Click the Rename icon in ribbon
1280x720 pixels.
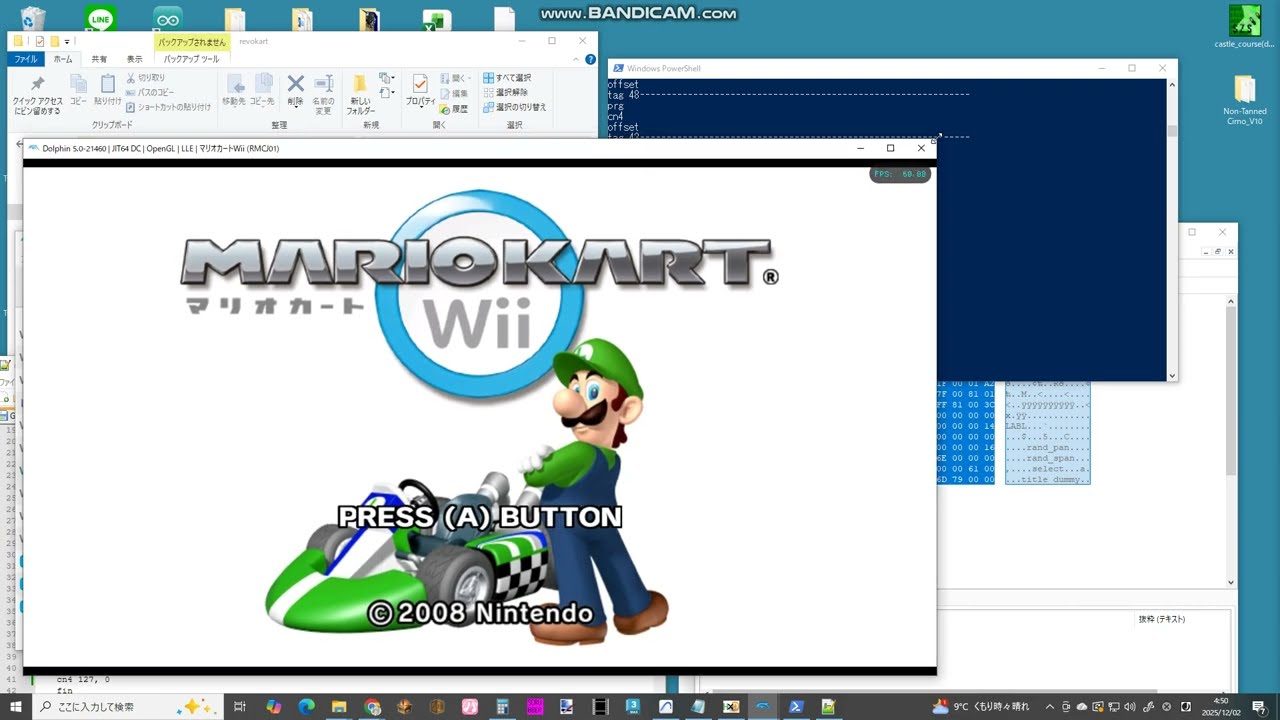click(x=323, y=83)
